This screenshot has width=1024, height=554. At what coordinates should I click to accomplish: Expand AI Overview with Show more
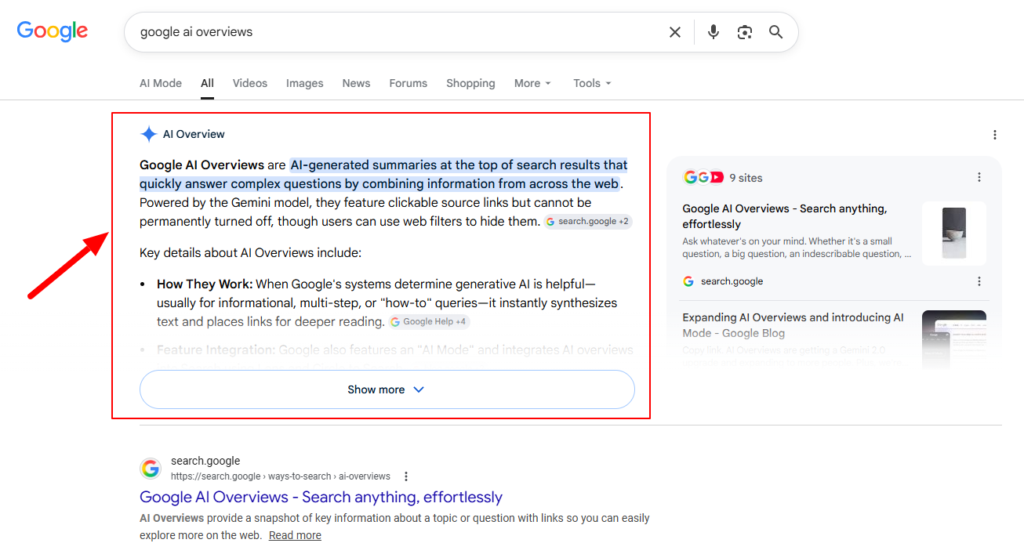pyautogui.click(x=387, y=389)
